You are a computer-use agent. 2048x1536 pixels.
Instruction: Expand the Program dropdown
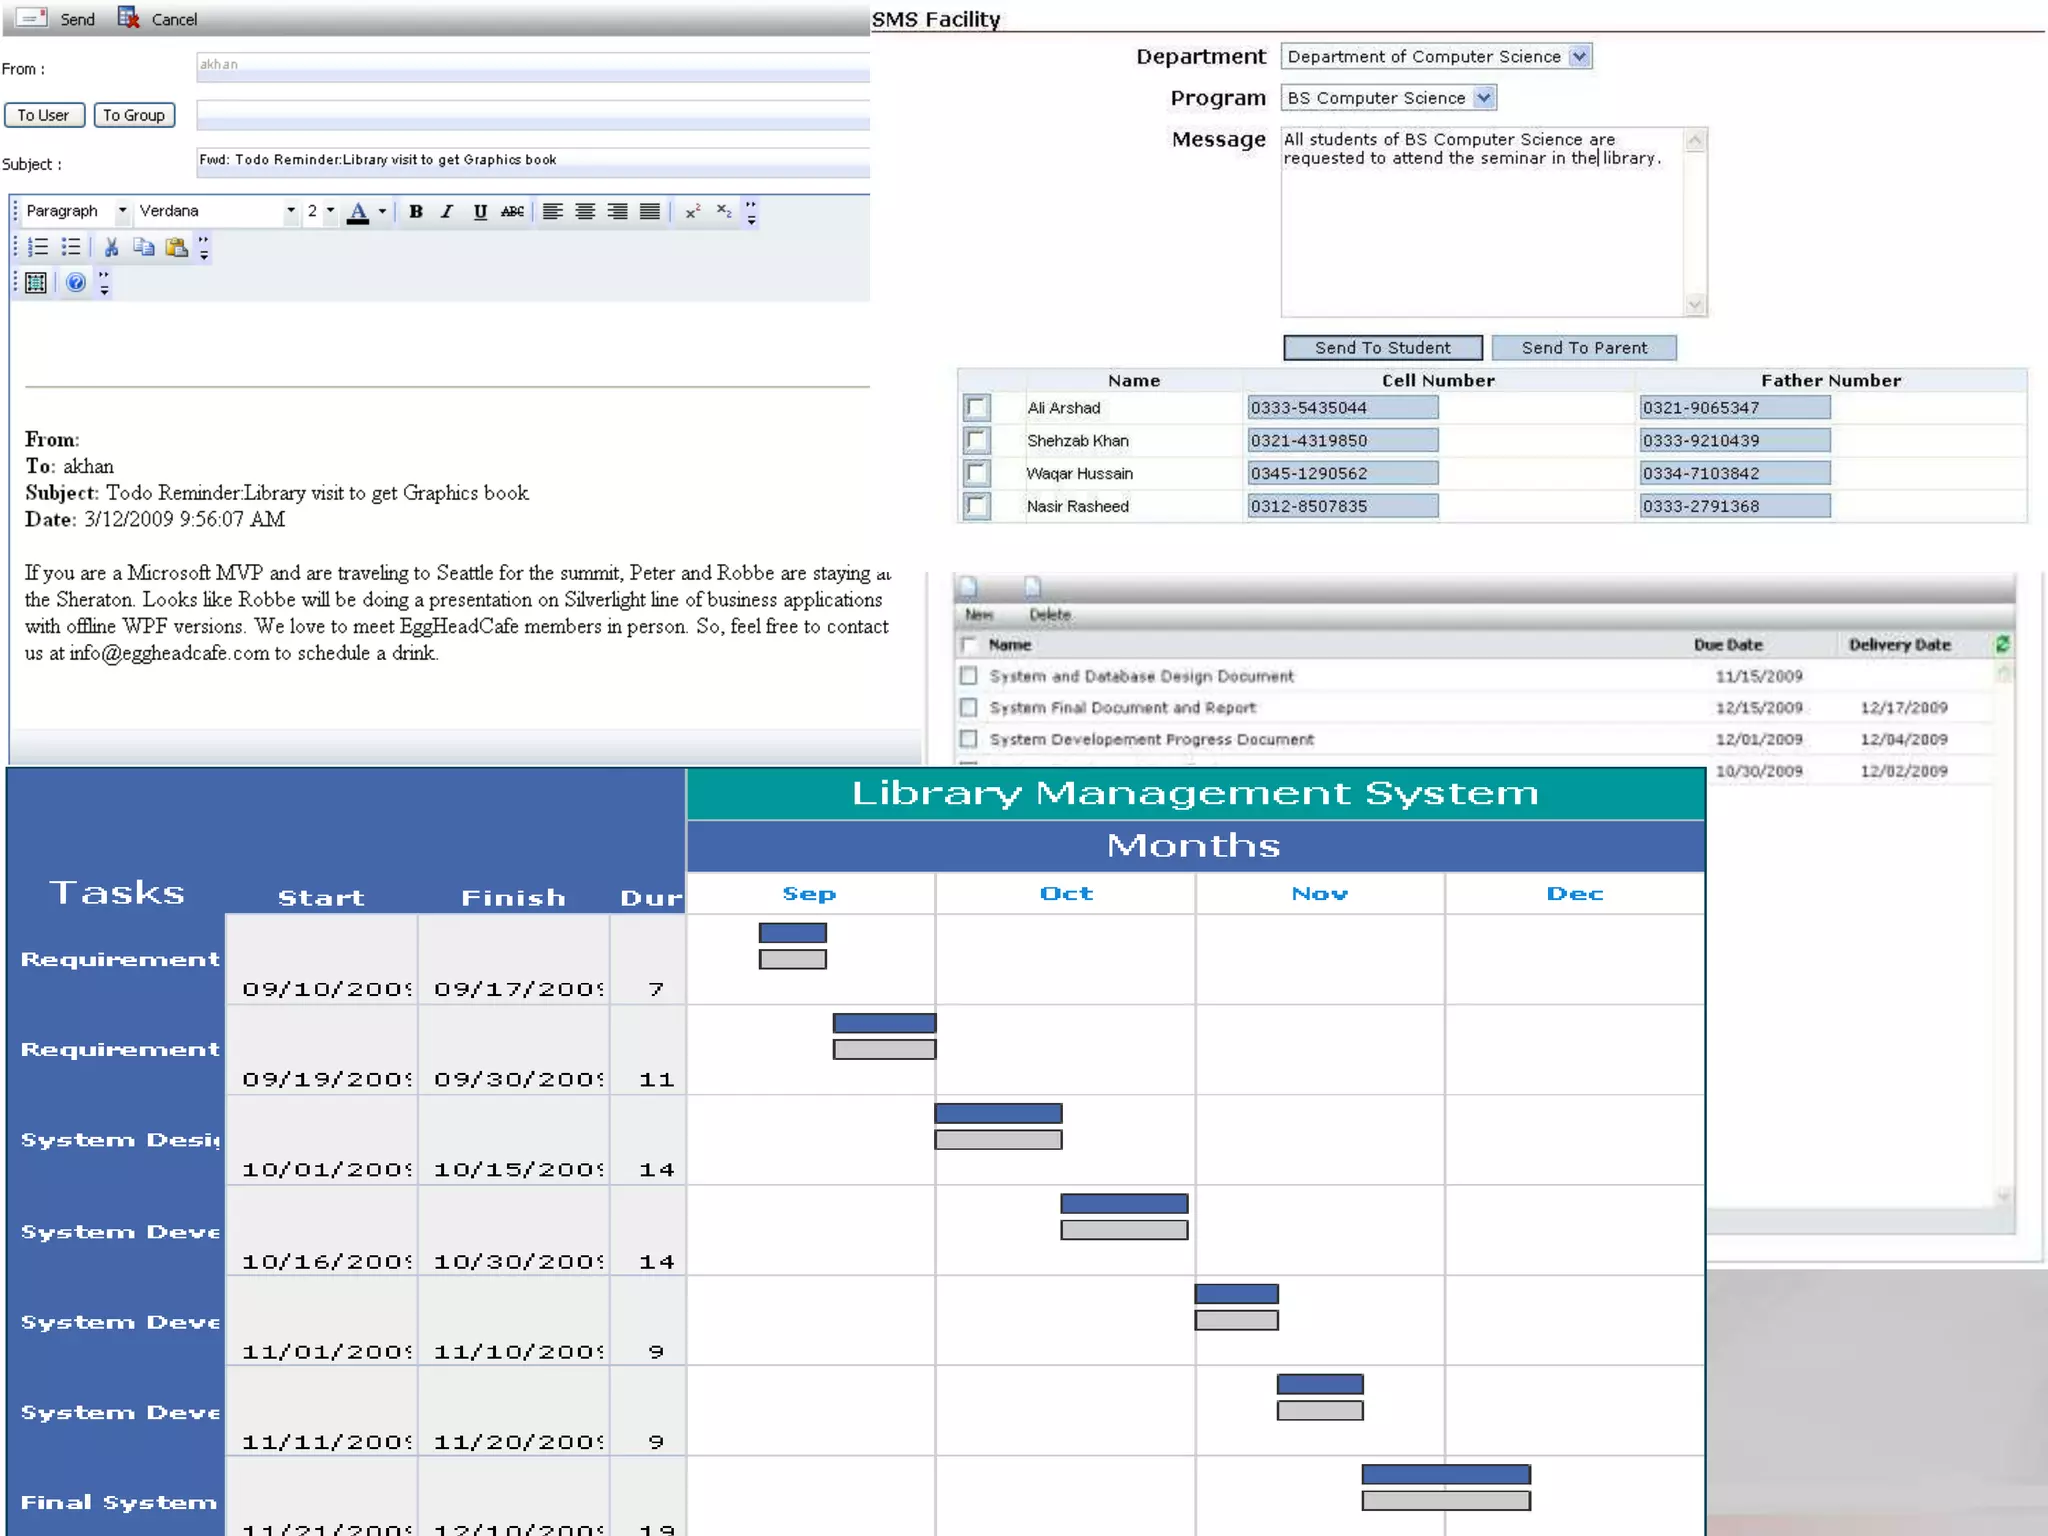coord(1484,98)
